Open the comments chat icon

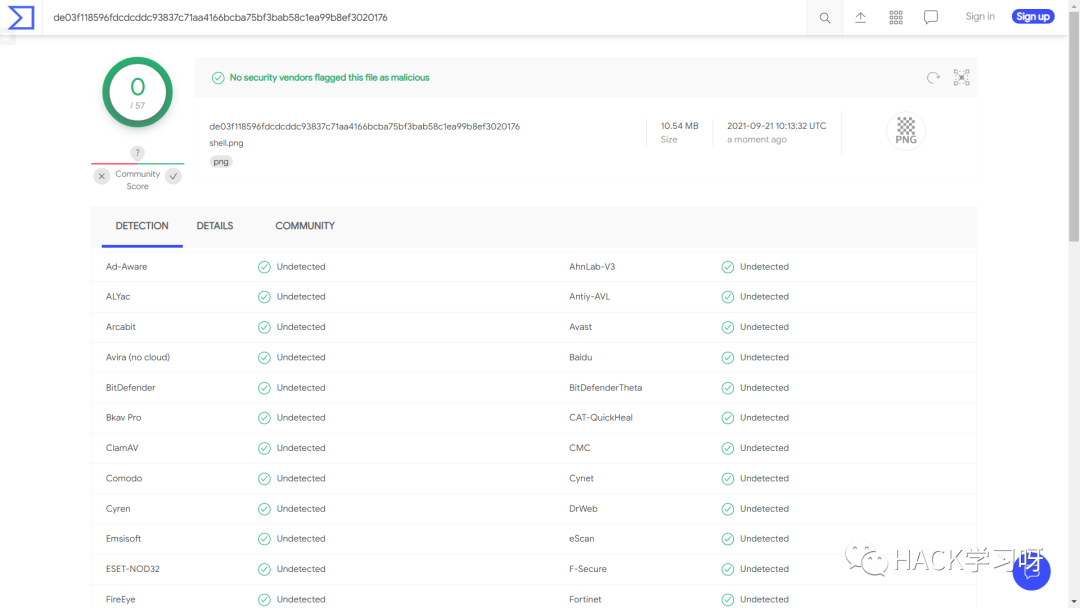(931, 17)
